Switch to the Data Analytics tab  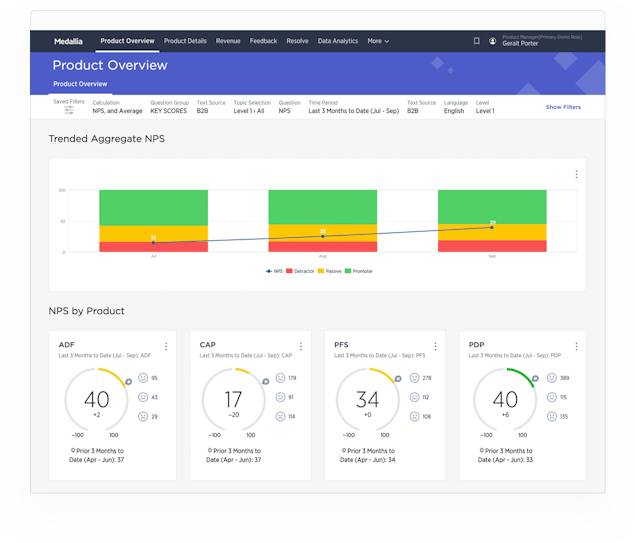[338, 41]
